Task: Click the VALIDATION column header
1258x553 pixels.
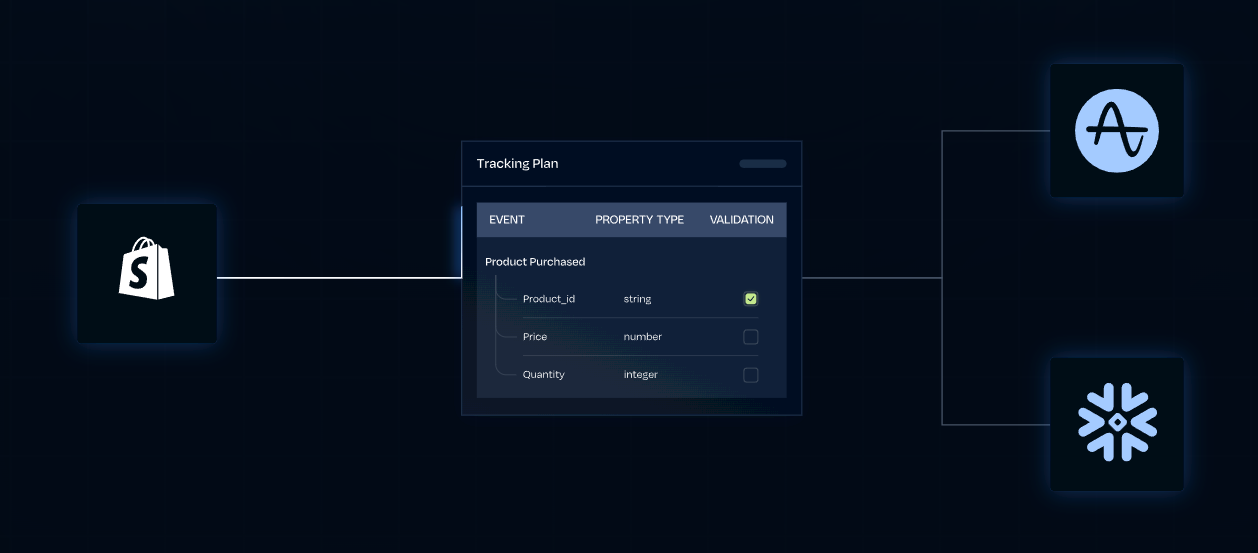Action: [x=742, y=220]
